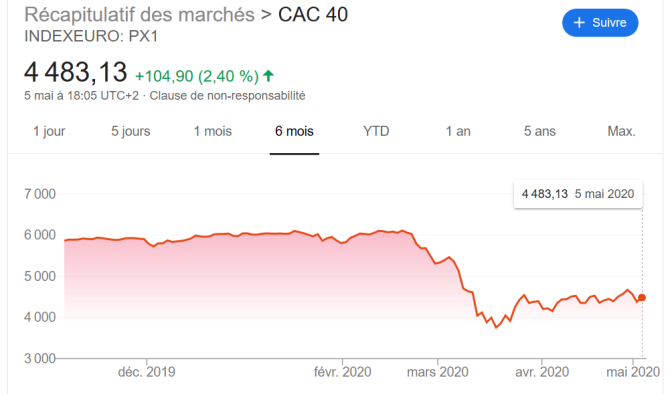
Task: Select the 6 mois tab
Action: click(x=294, y=131)
